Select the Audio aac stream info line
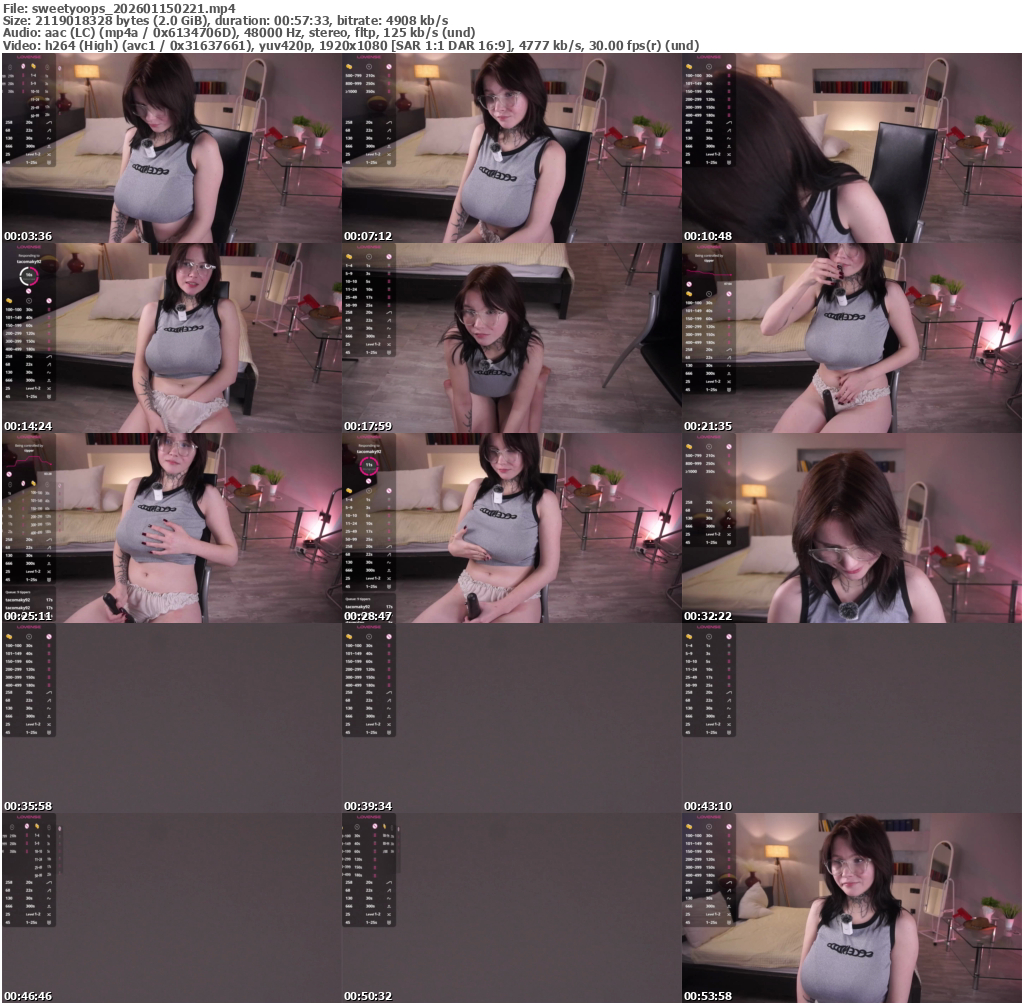Viewport: 1024px width, 1003px height. coord(238,33)
